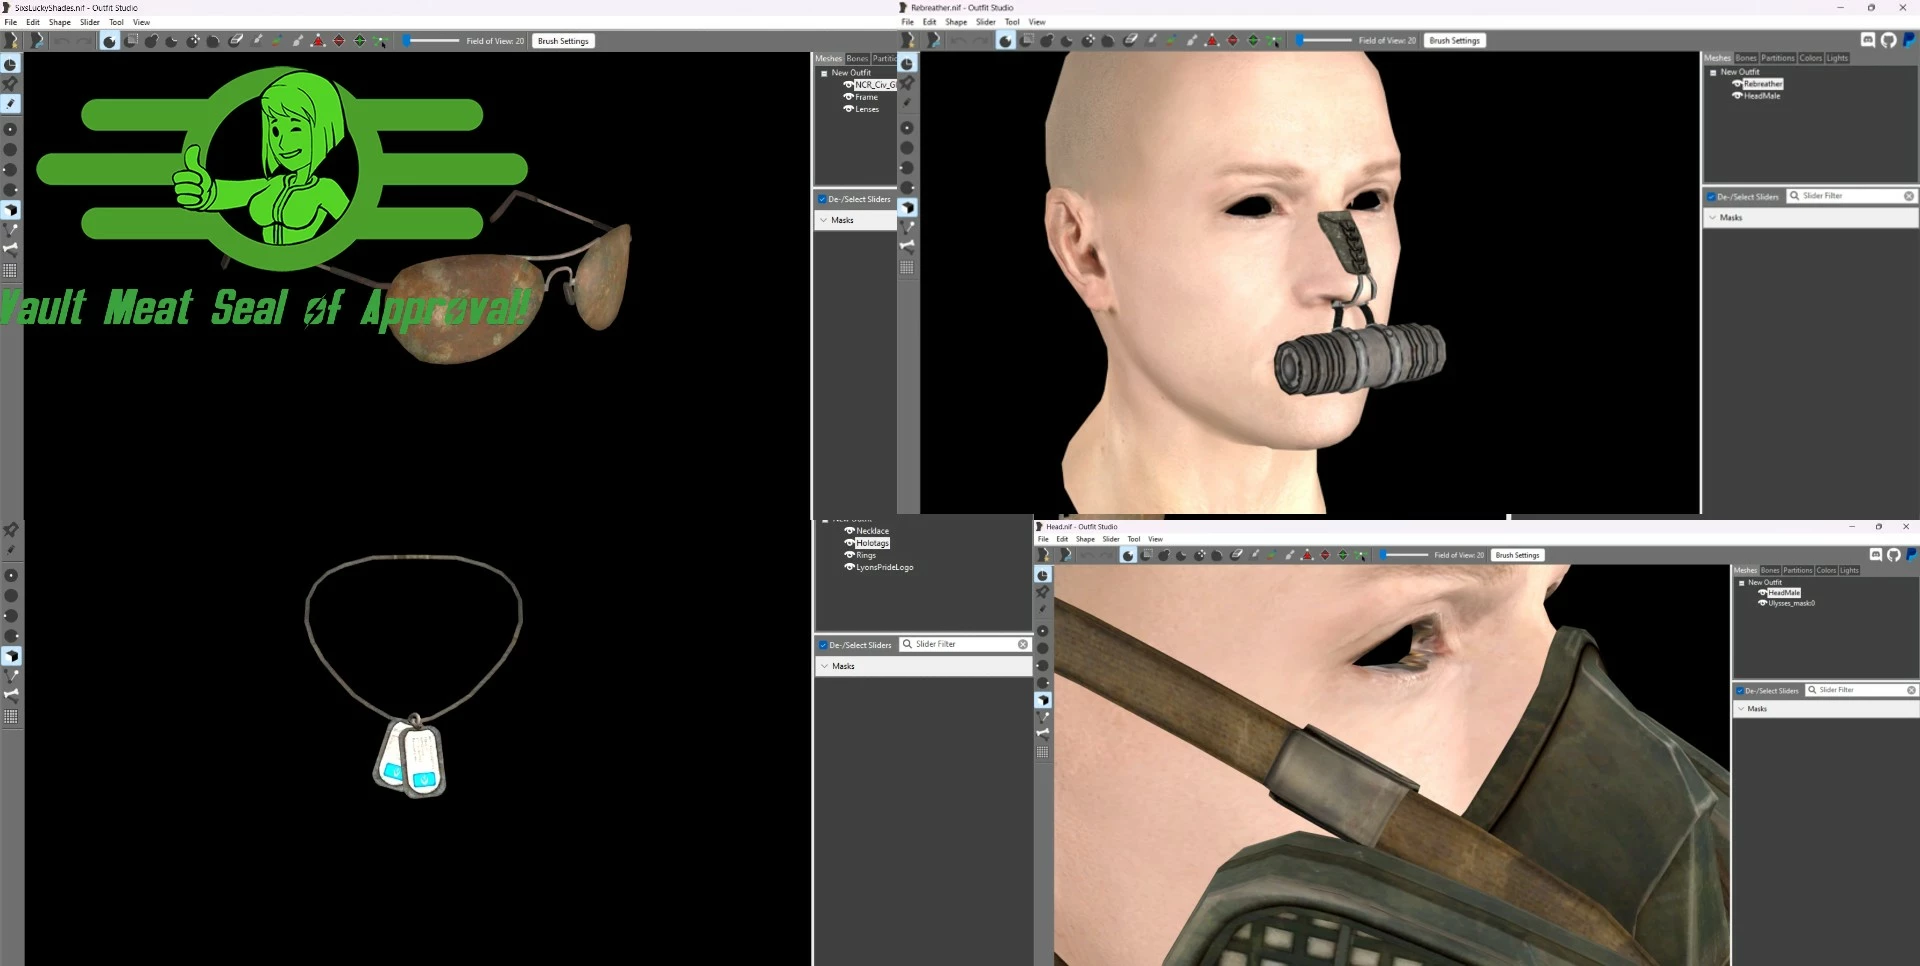Collapse Masks section in SixsLuckyShades window
1920x966 pixels.
(824, 220)
